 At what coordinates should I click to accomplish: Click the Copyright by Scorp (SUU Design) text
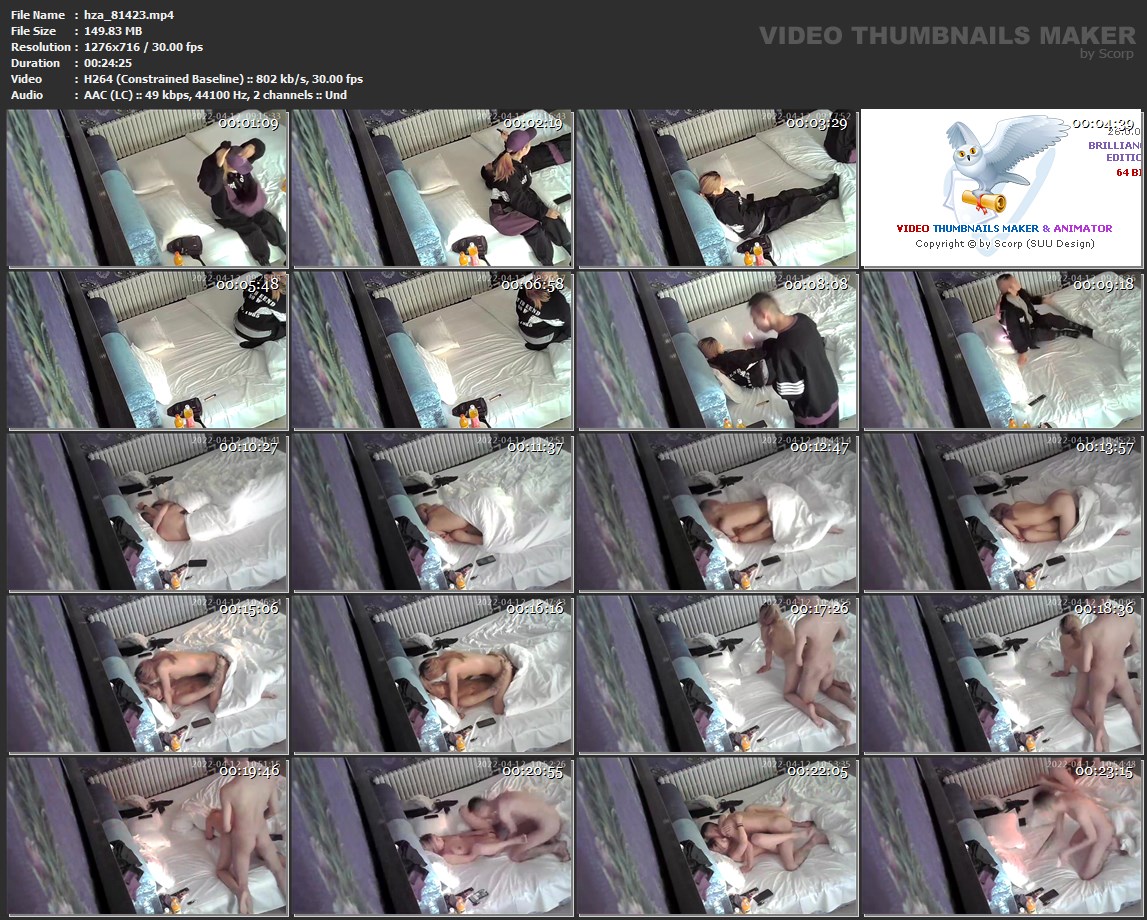[1004, 244]
